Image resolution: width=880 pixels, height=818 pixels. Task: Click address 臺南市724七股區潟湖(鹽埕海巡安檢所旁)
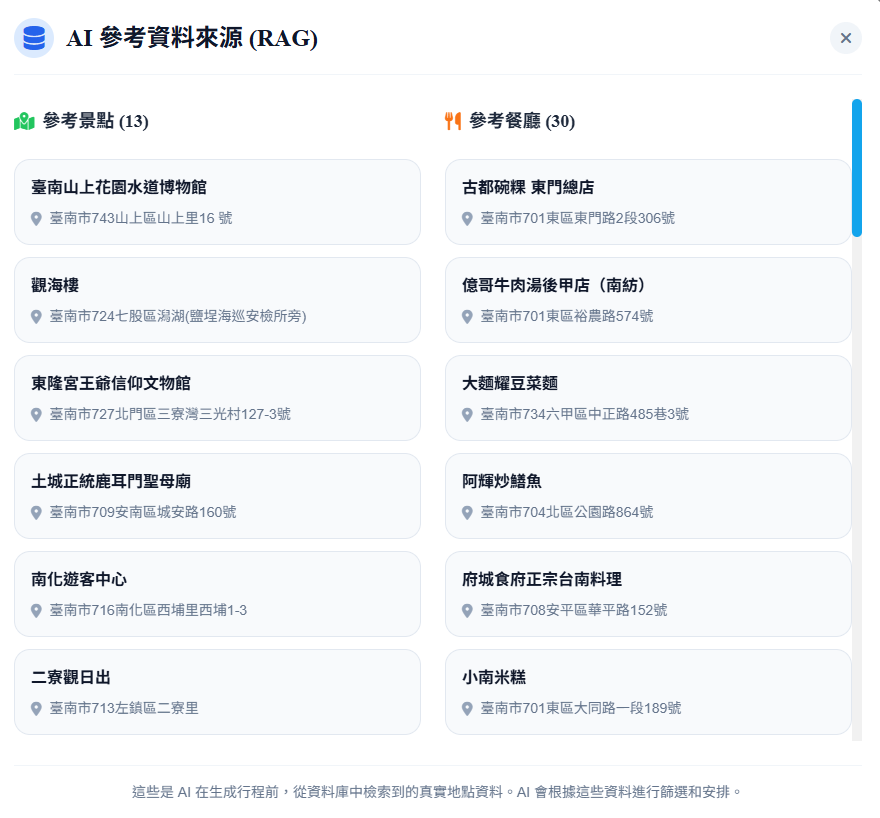(x=178, y=316)
